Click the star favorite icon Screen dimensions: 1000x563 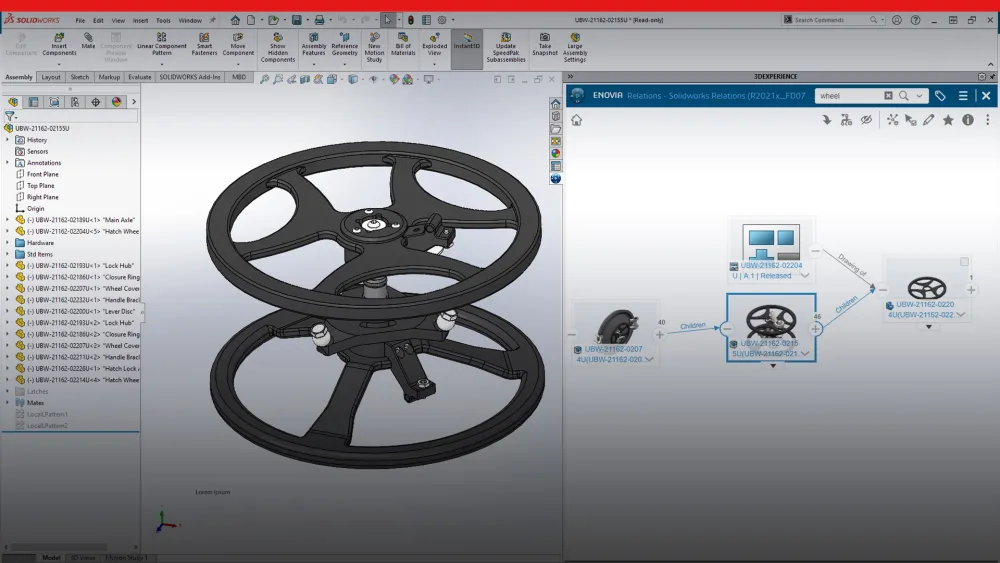948,120
